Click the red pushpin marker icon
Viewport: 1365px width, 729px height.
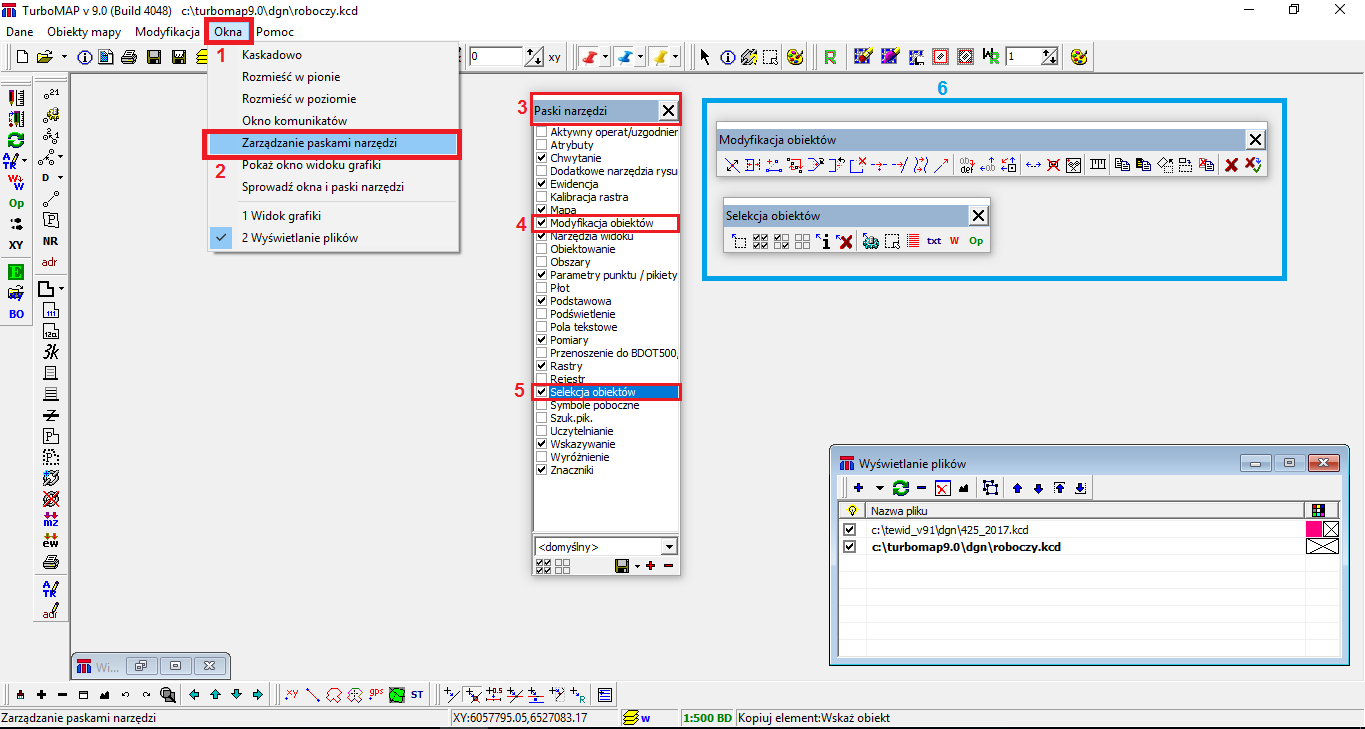(589, 57)
